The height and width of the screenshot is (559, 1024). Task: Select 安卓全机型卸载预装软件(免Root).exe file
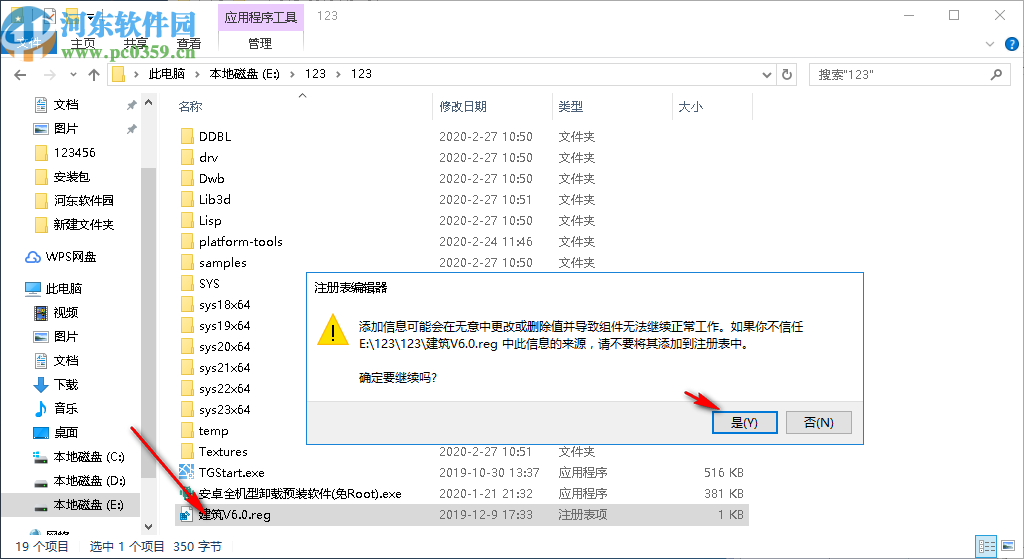pos(300,494)
